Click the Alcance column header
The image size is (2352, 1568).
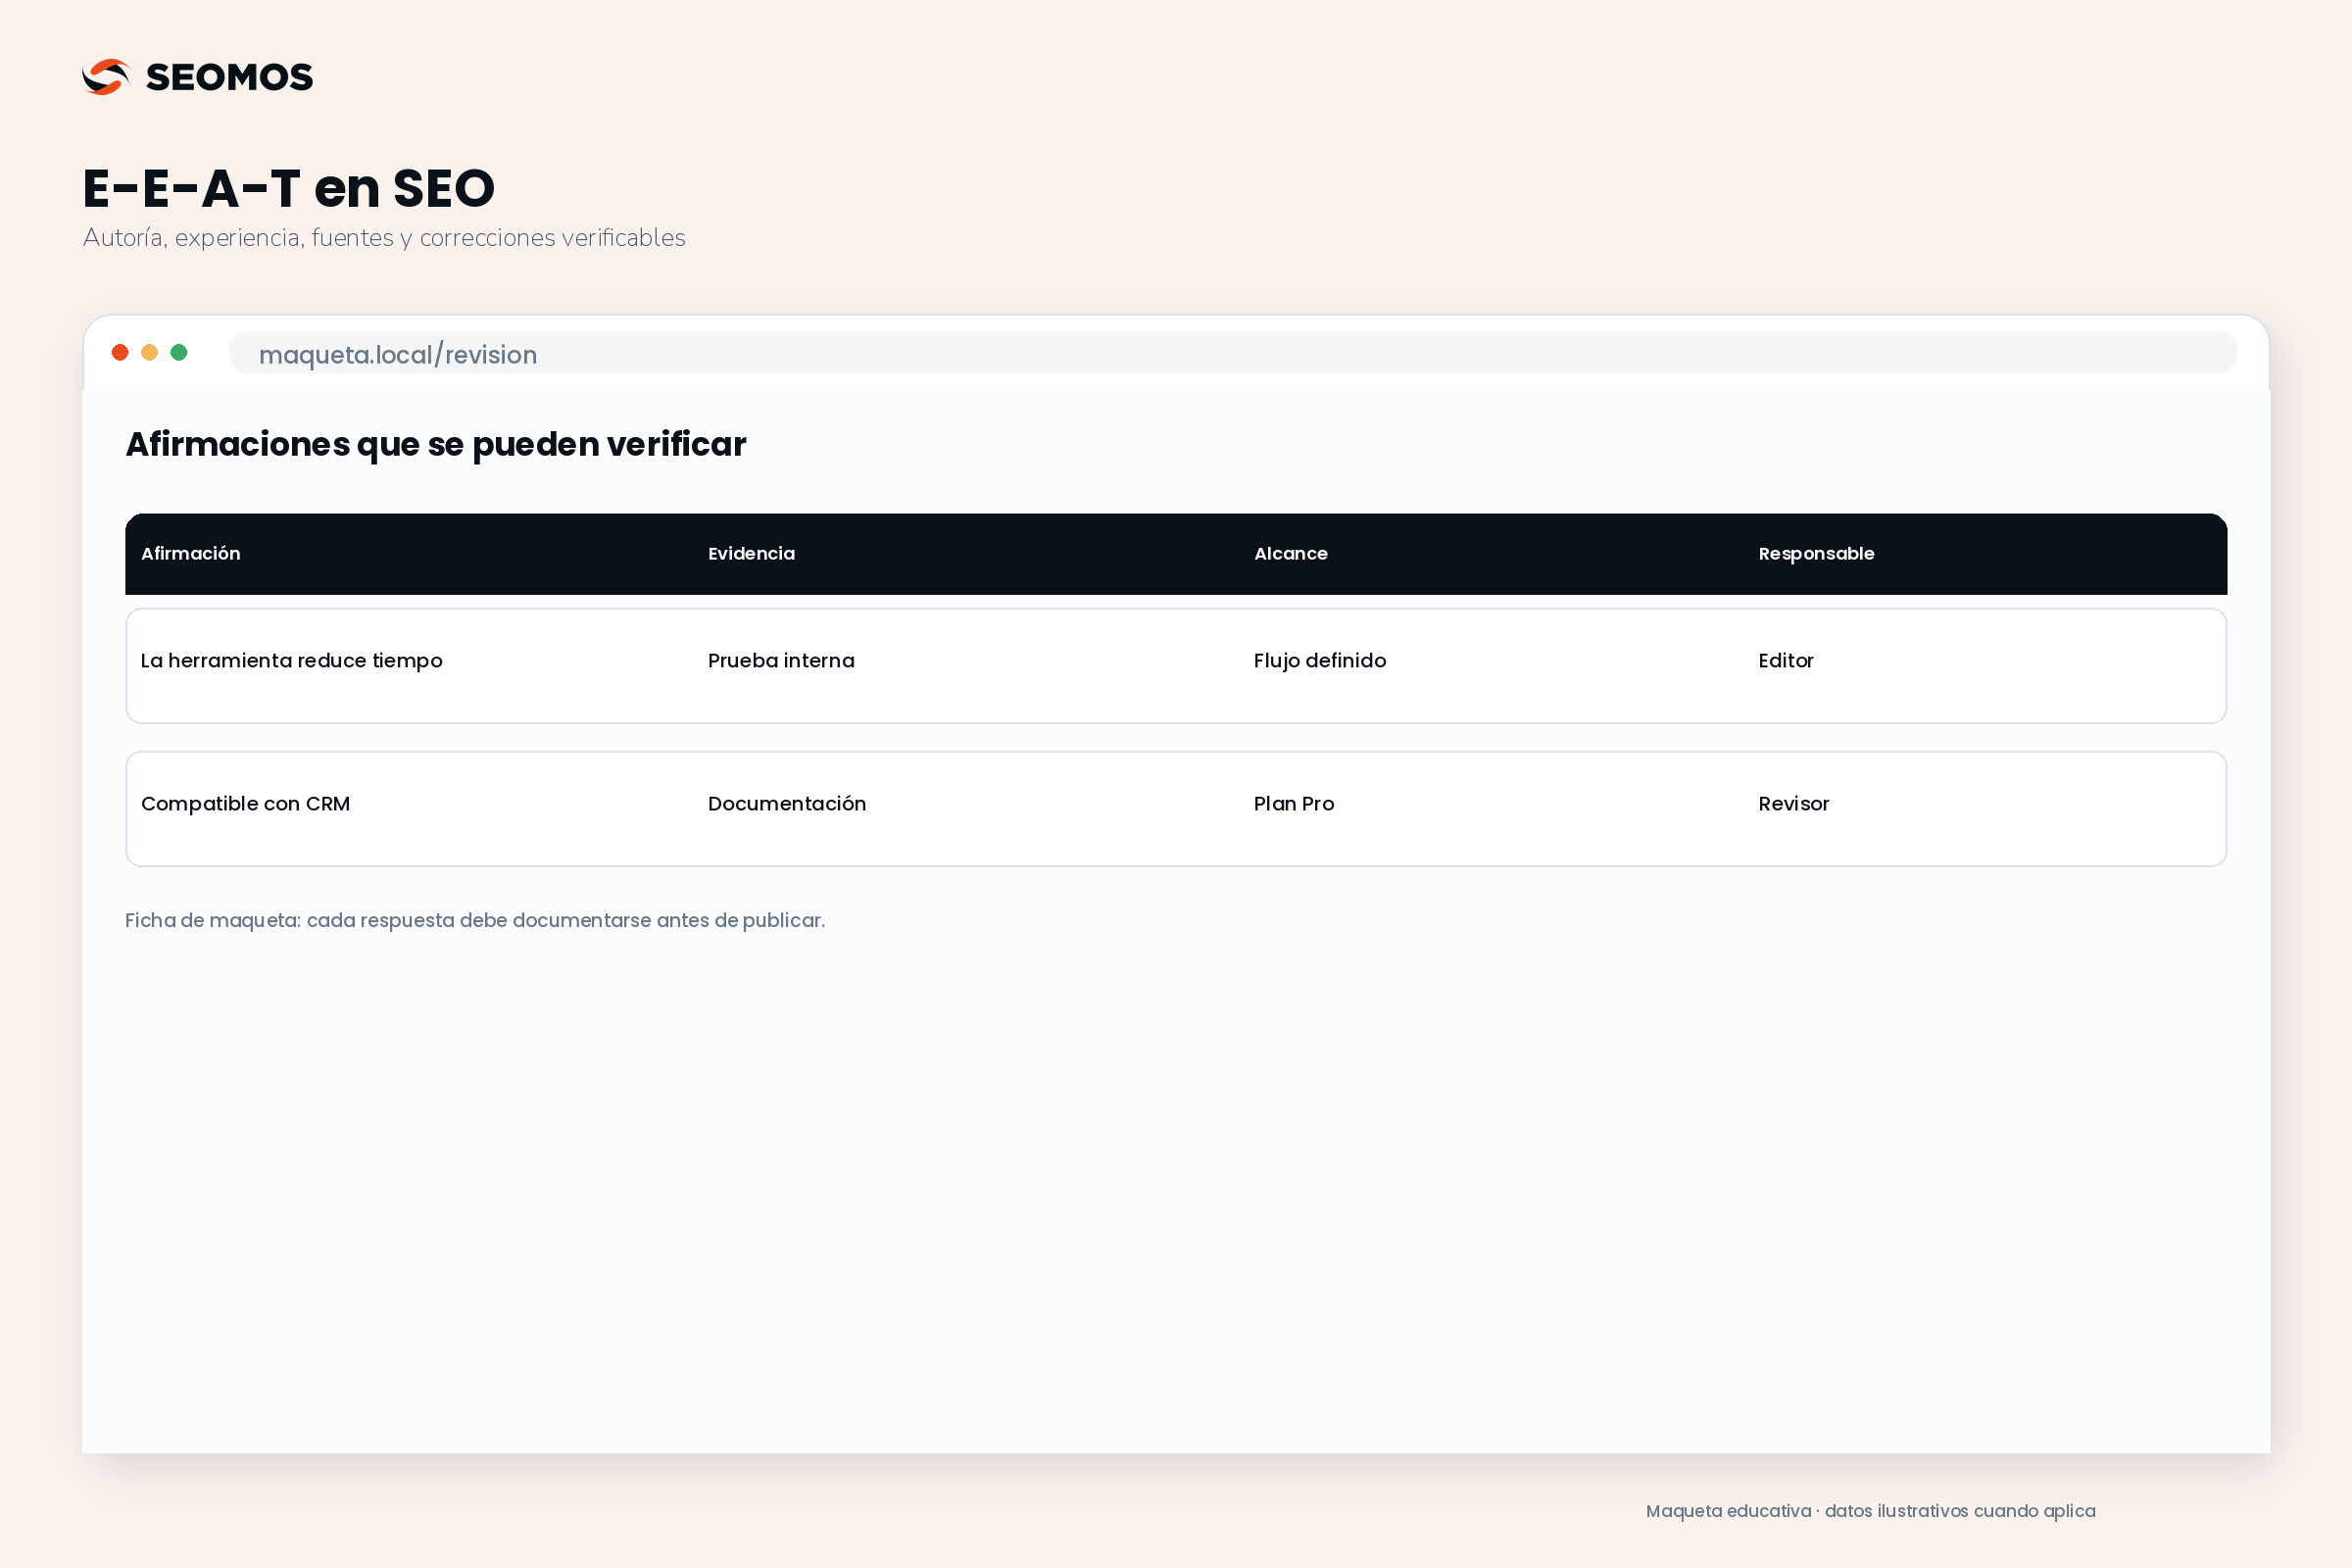pyautogui.click(x=1290, y=553)
